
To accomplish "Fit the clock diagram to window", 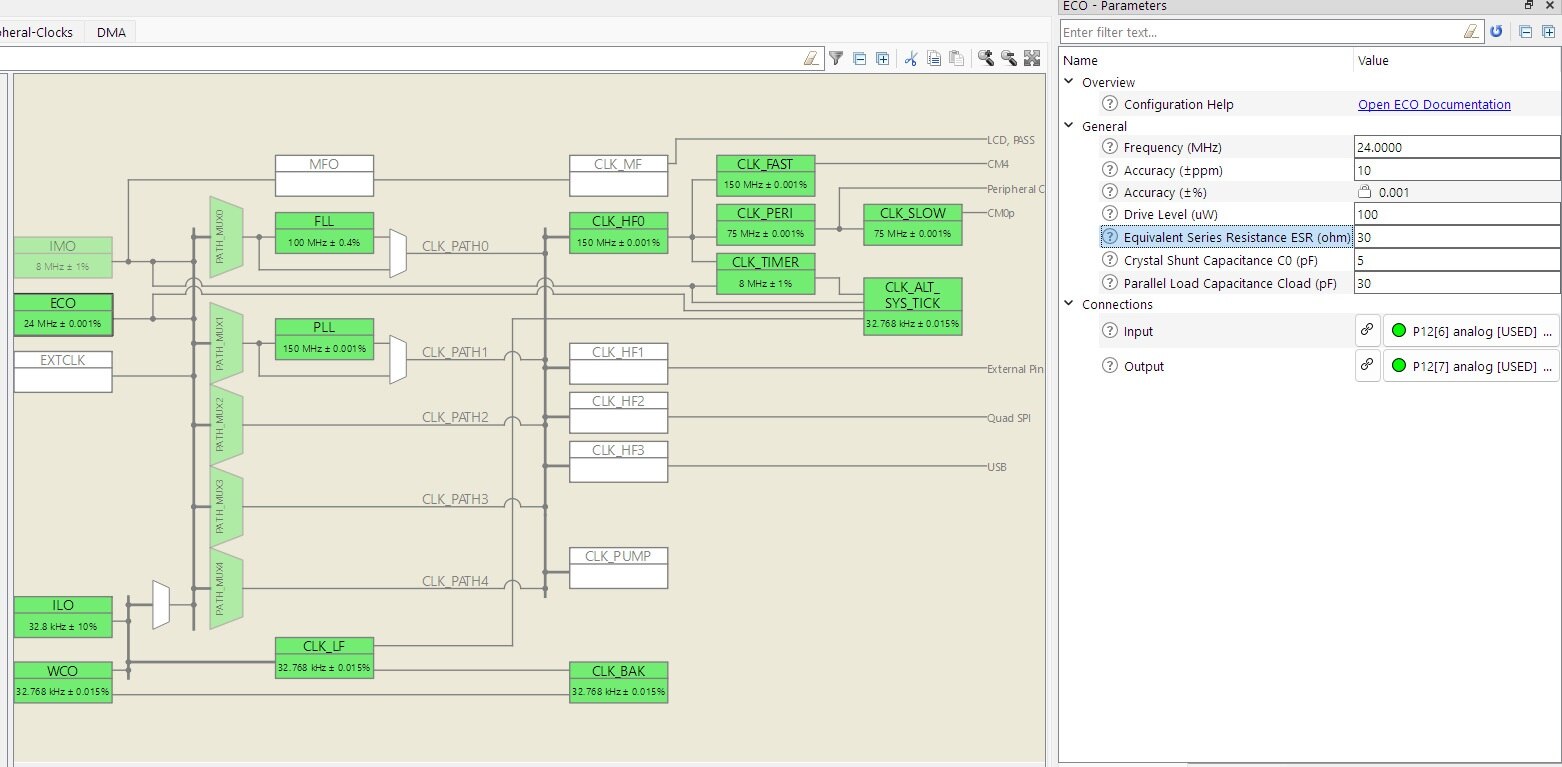I will [x=1032, y=59].
